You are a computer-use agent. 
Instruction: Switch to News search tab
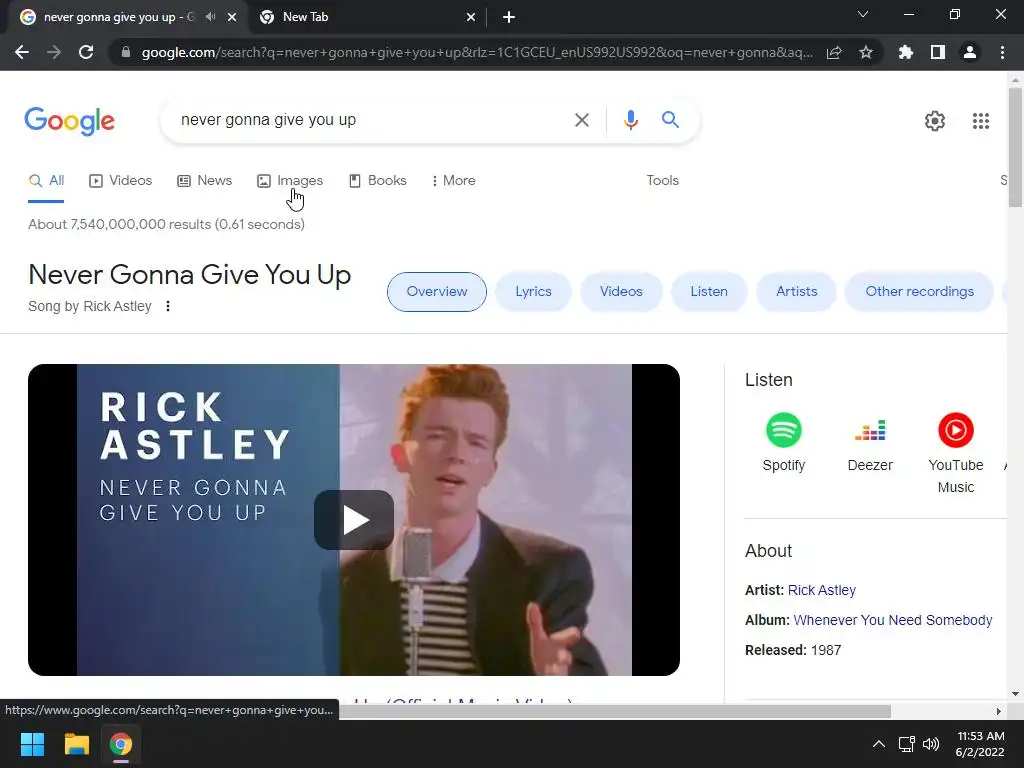(204, 181)
